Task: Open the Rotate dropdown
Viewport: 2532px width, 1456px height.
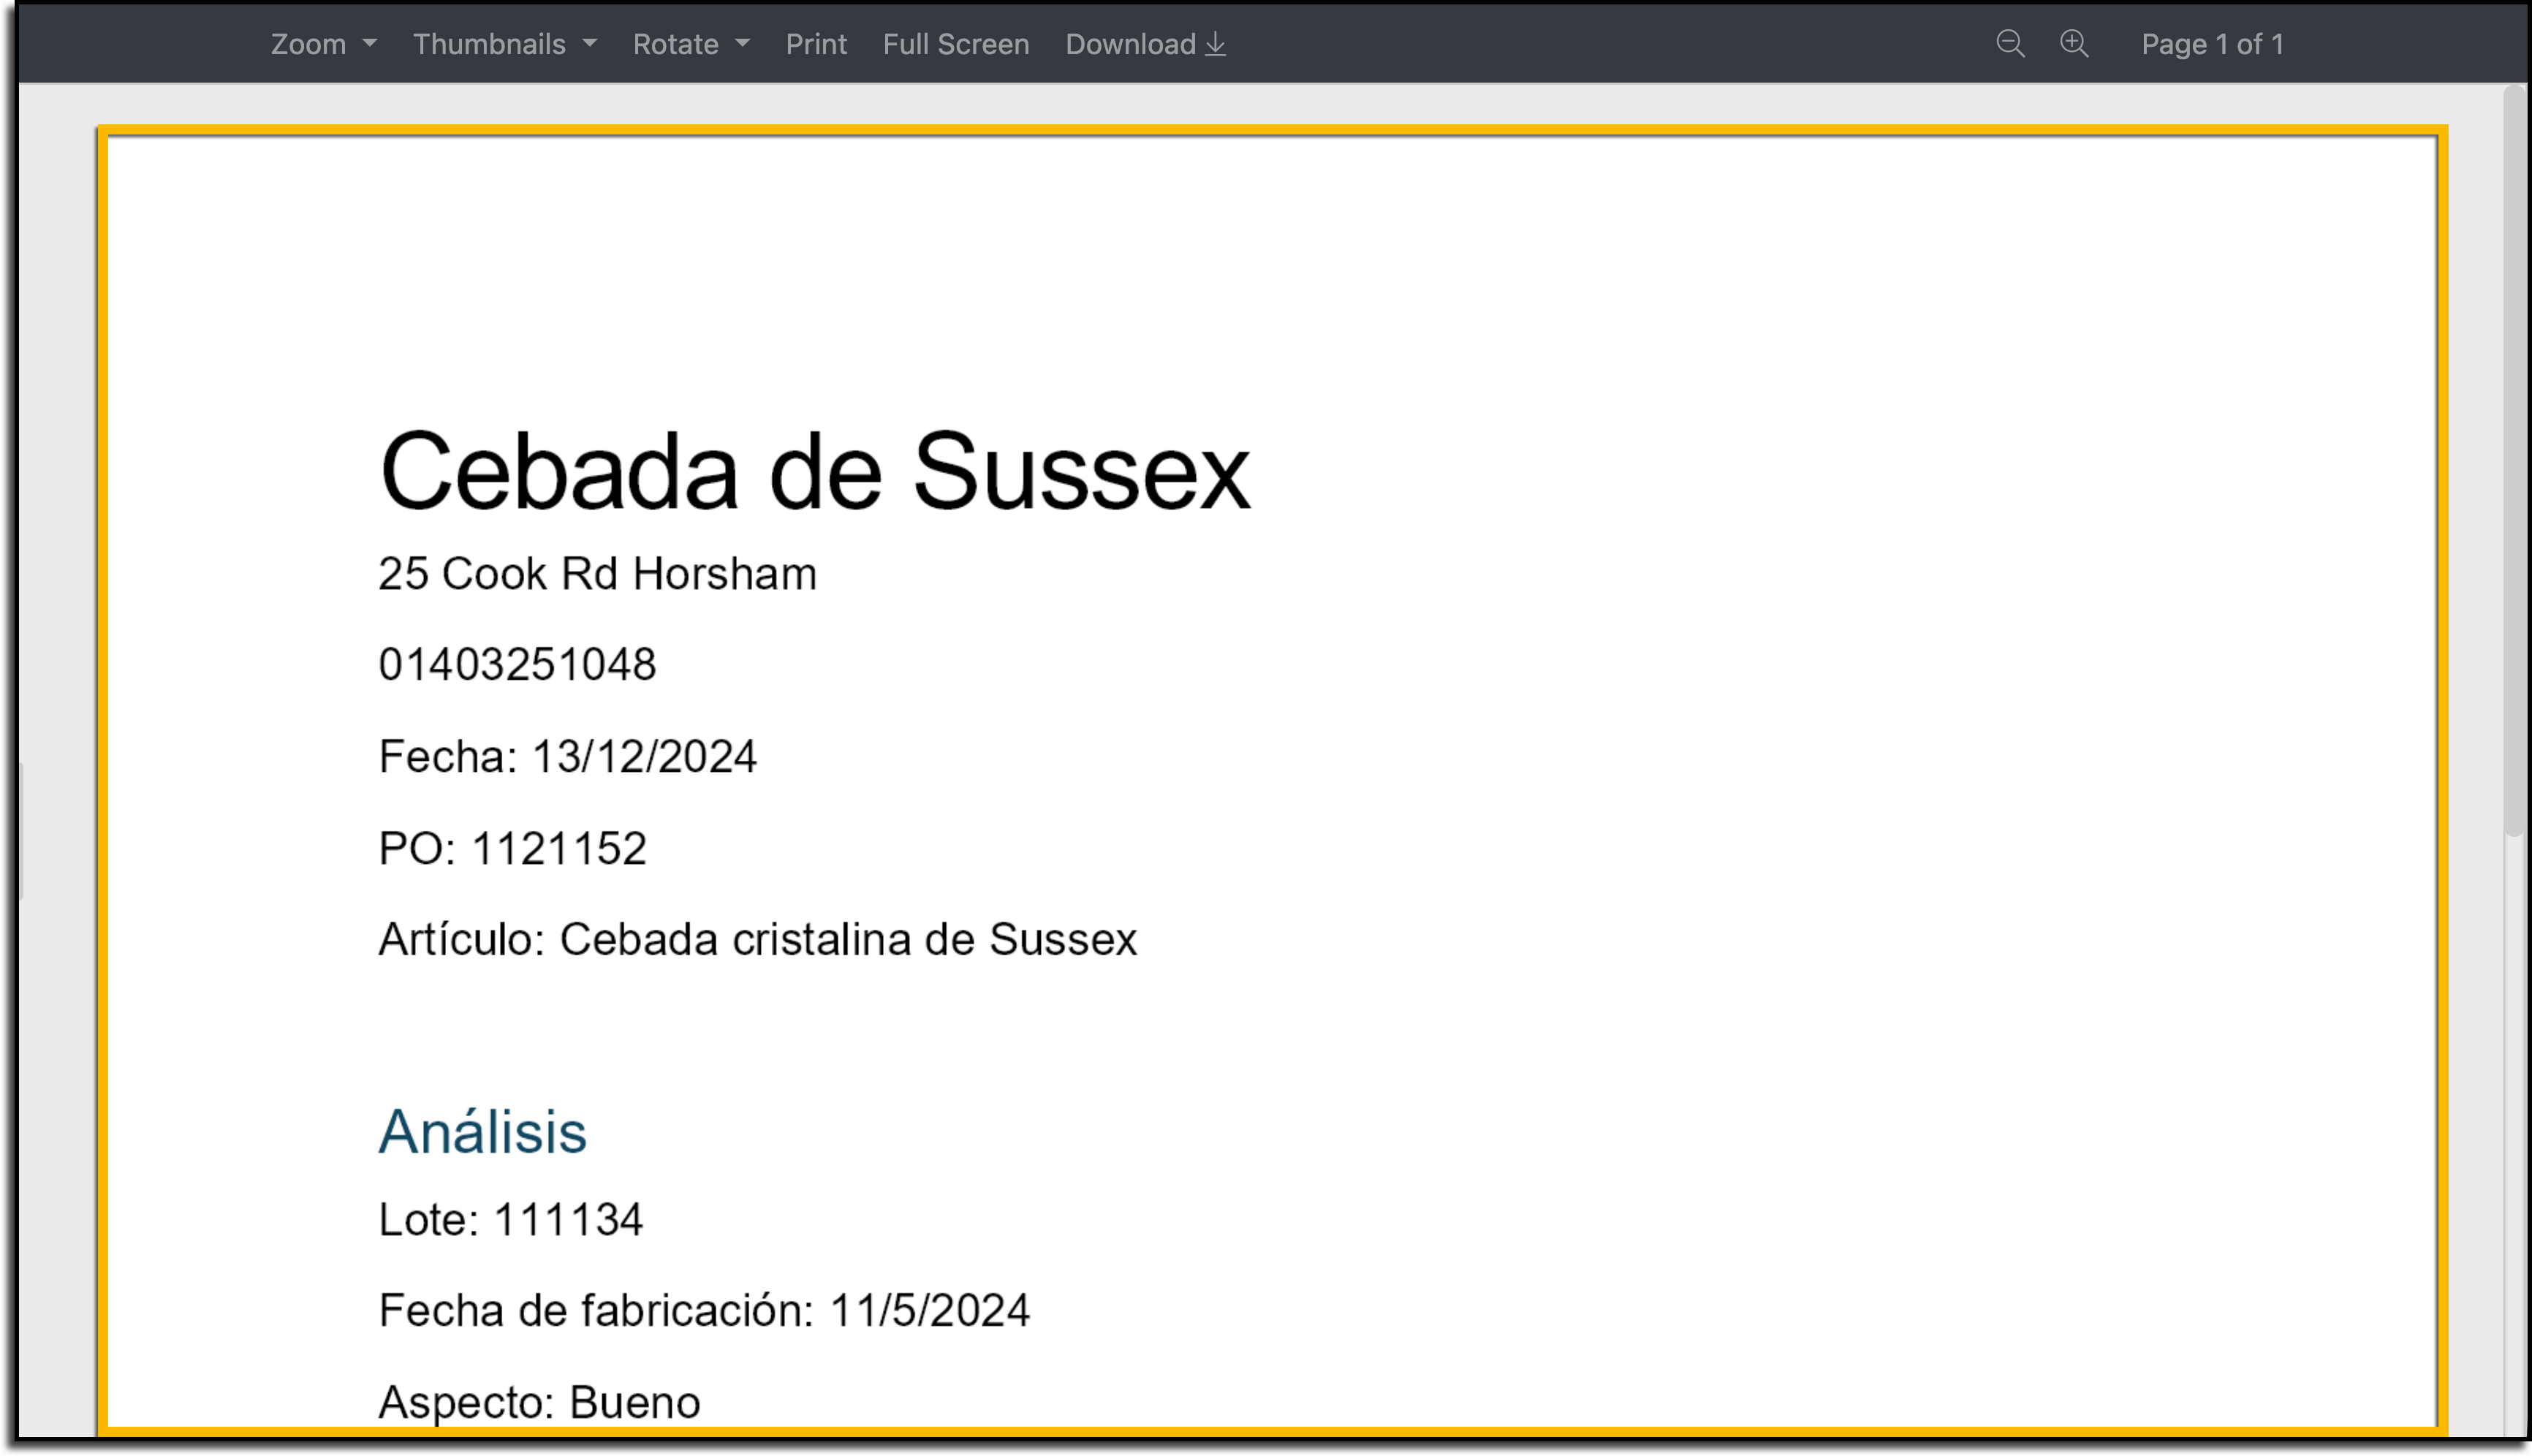Action: (x=691, y=44)
